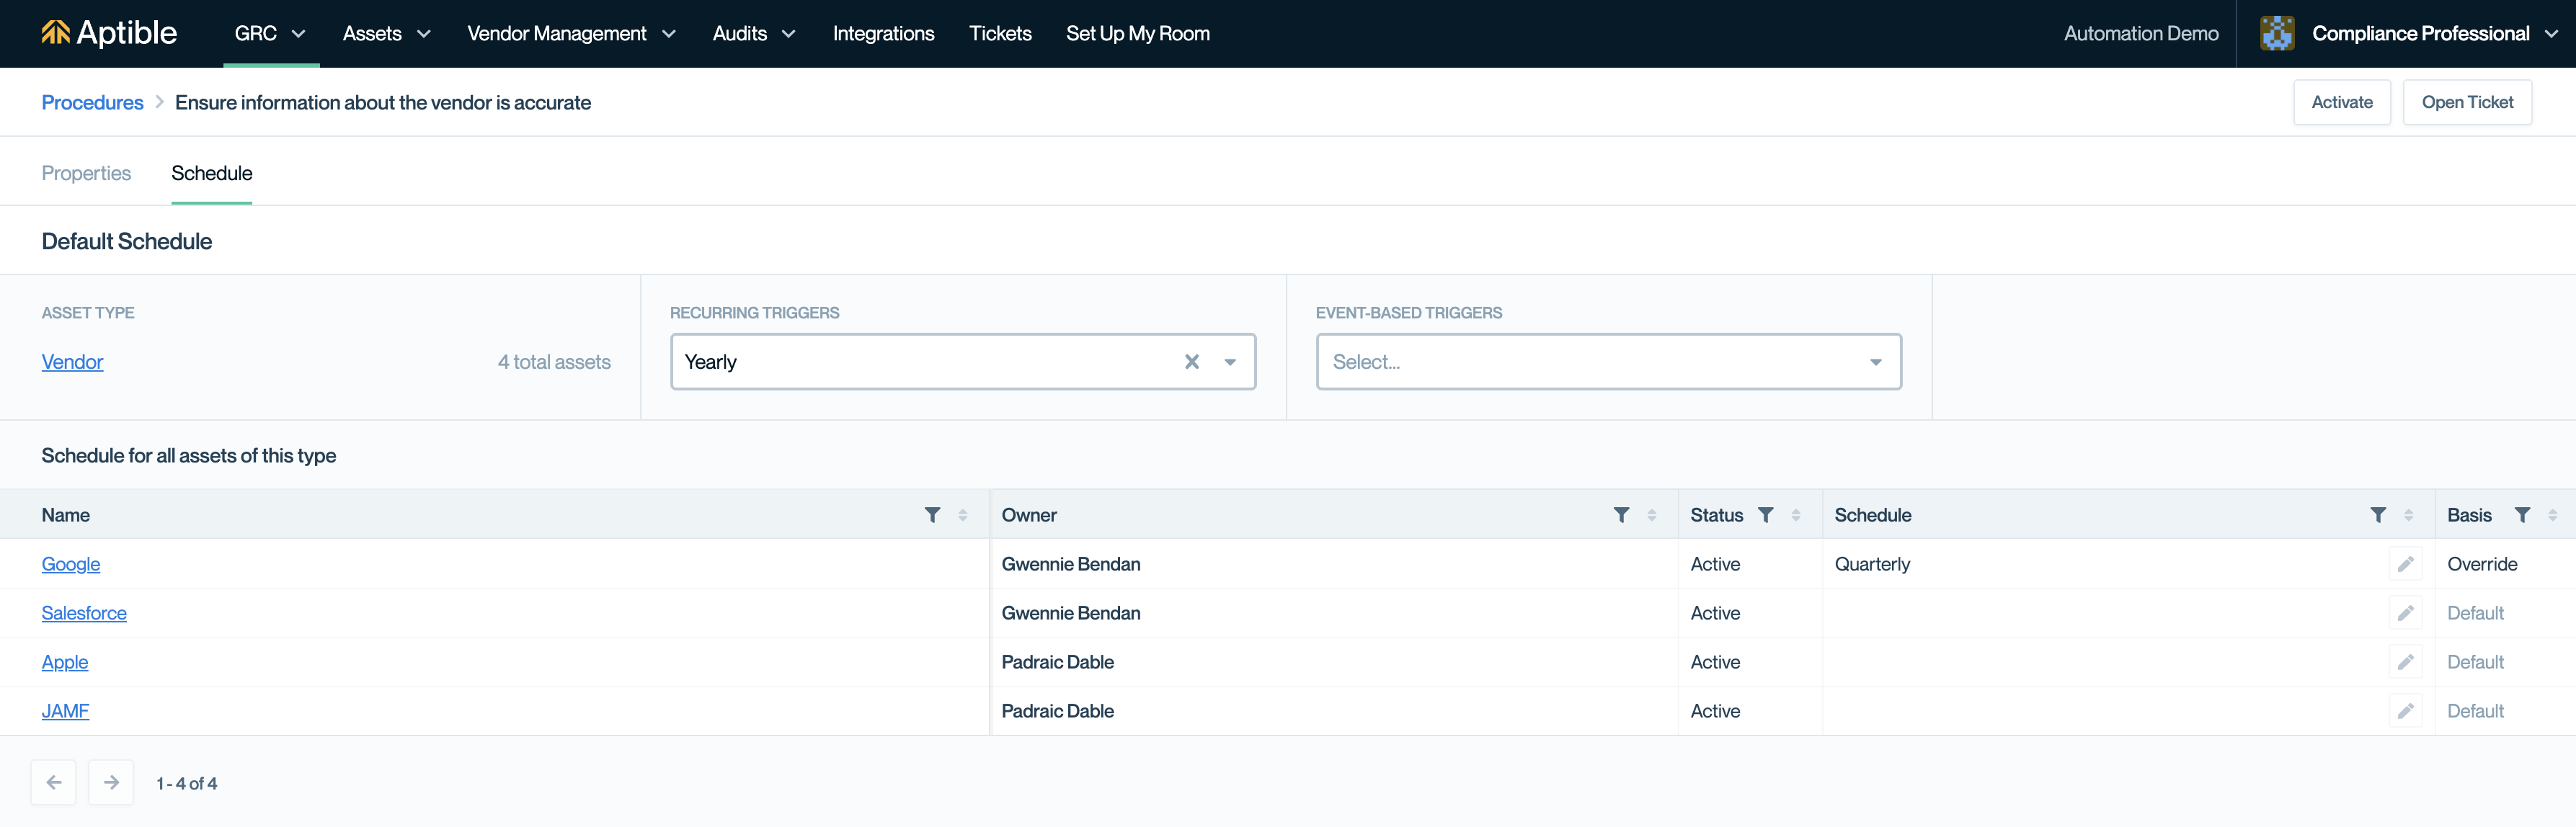Go to next page of results
Screen dimensions: 2576x827
click(x=111, y=783)
